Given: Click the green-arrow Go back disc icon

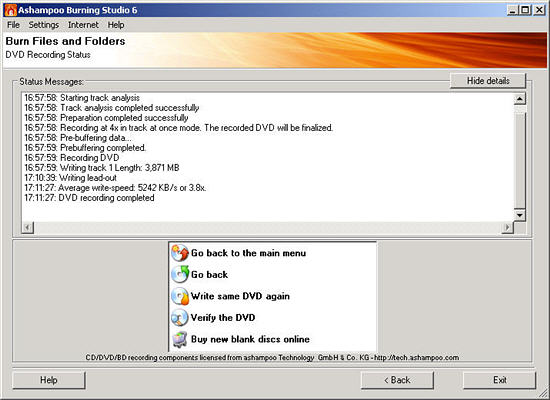Looking at the screenshot, I should pos(180,274).
